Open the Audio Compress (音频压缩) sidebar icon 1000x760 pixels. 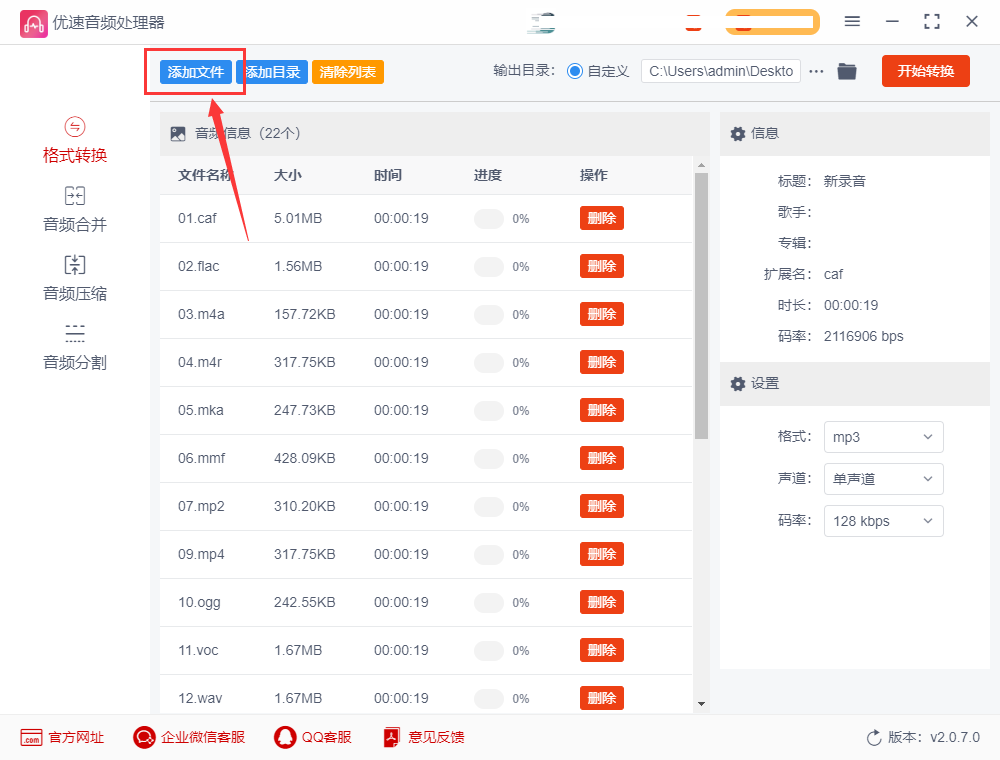tap(75, 265)
